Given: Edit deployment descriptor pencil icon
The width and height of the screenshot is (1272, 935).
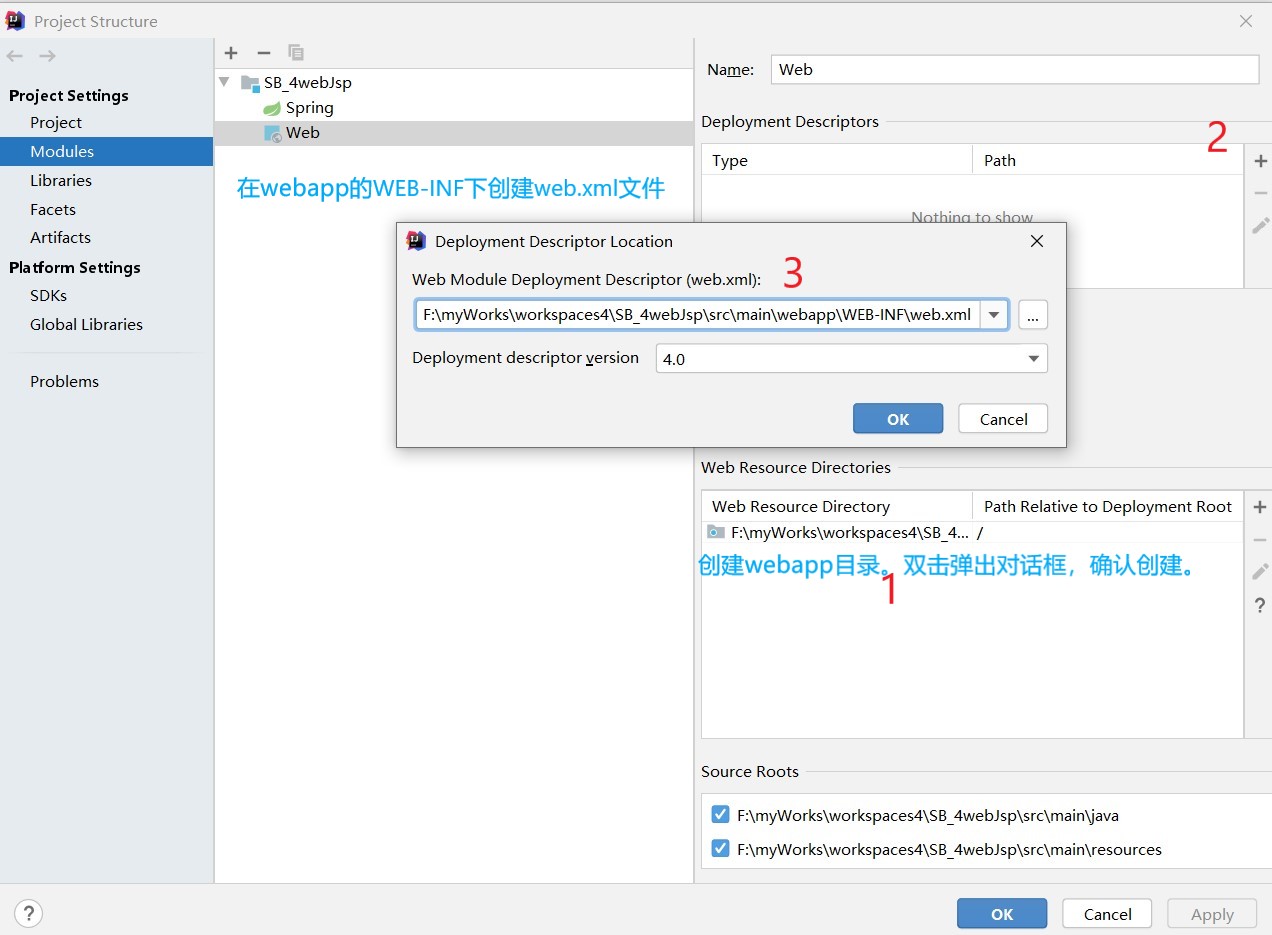Looking at the screenshot, I should [x=1260, y=226].
